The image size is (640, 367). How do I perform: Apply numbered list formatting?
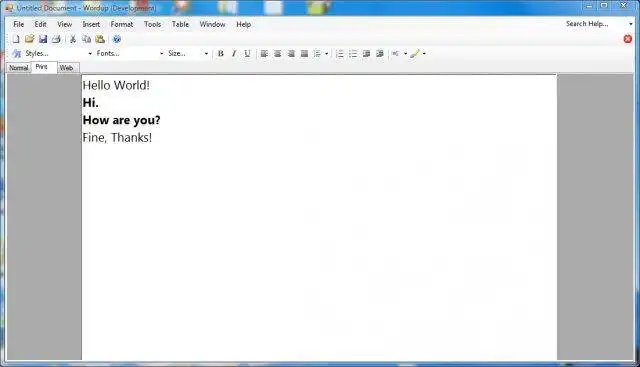(340, 53)
